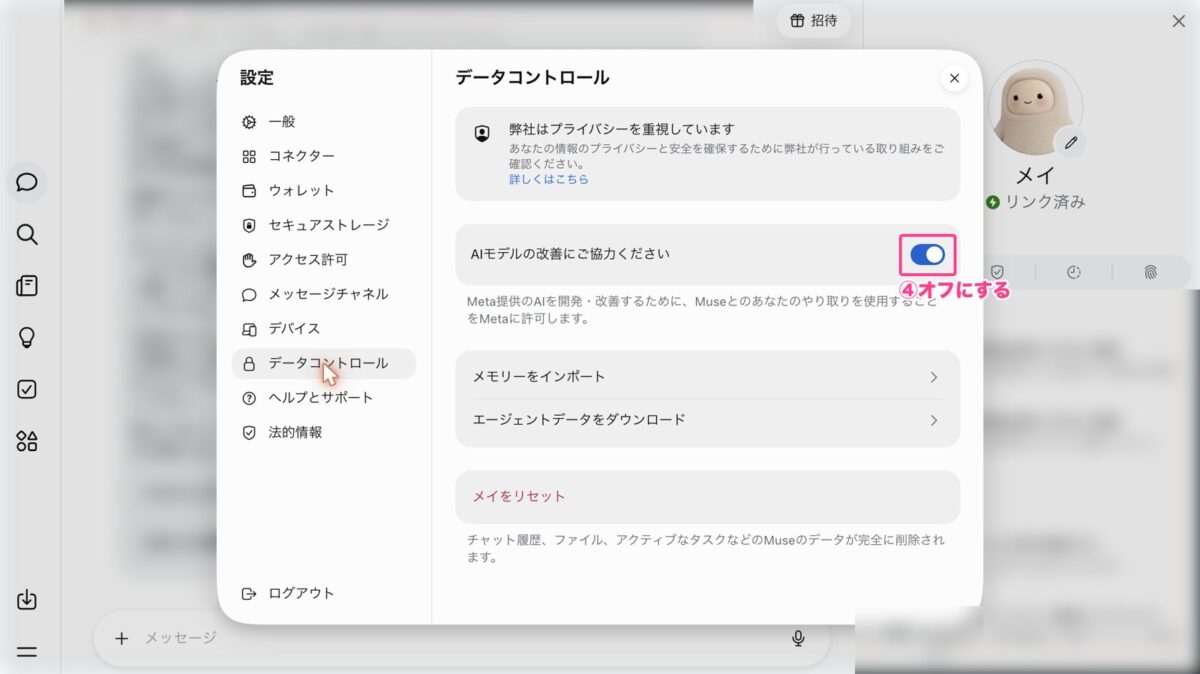Expand メモリーをインポート row
Image resolution: width=1200 pixels, height=674 pixels.
tap(707, 377)
